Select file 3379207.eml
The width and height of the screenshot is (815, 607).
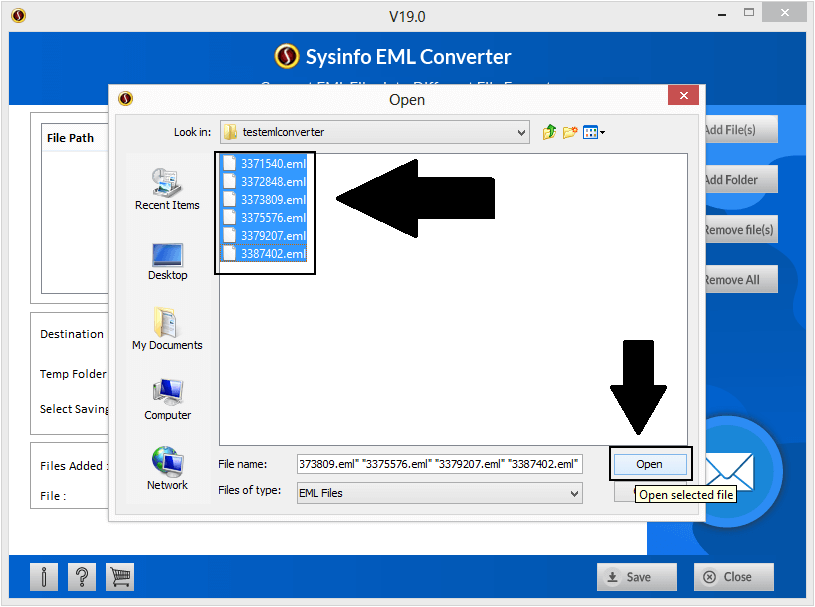(x=265, y=236)
